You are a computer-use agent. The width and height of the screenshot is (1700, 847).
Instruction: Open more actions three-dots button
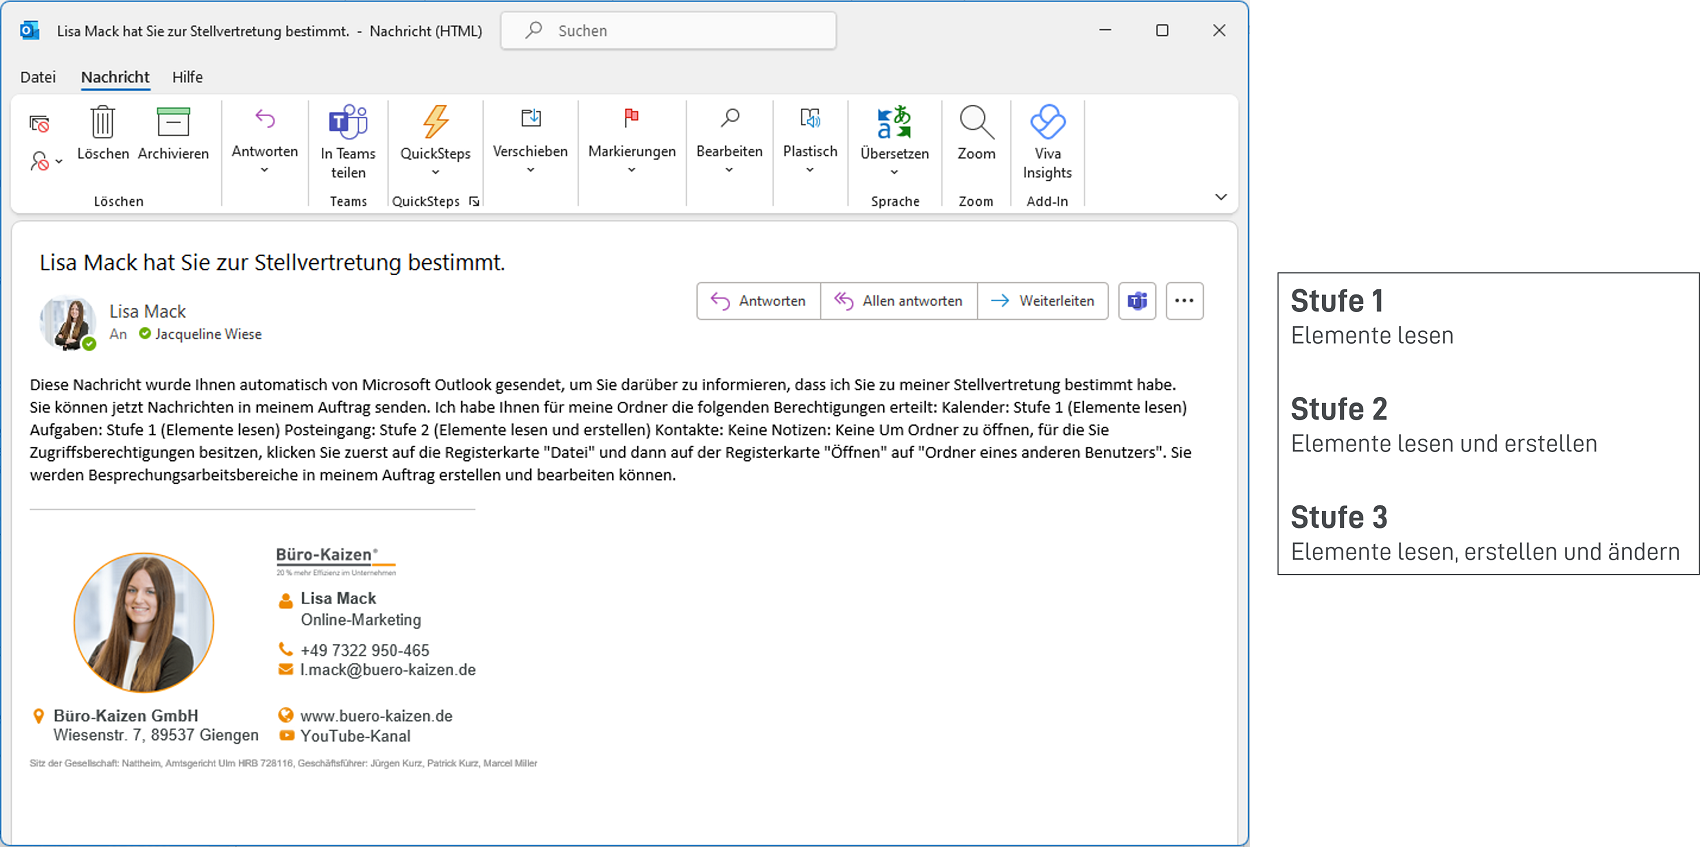(x=1184, y=301)
